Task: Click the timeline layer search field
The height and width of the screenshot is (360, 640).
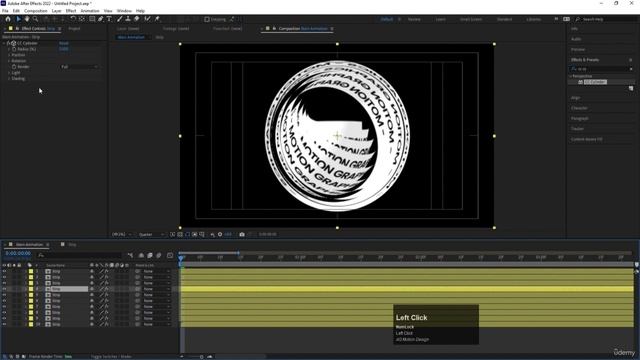Action: coord(80,256)
